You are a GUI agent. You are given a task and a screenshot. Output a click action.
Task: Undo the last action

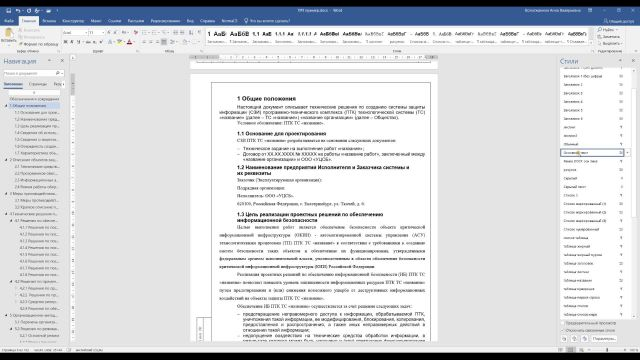click(x=18, y=11)
